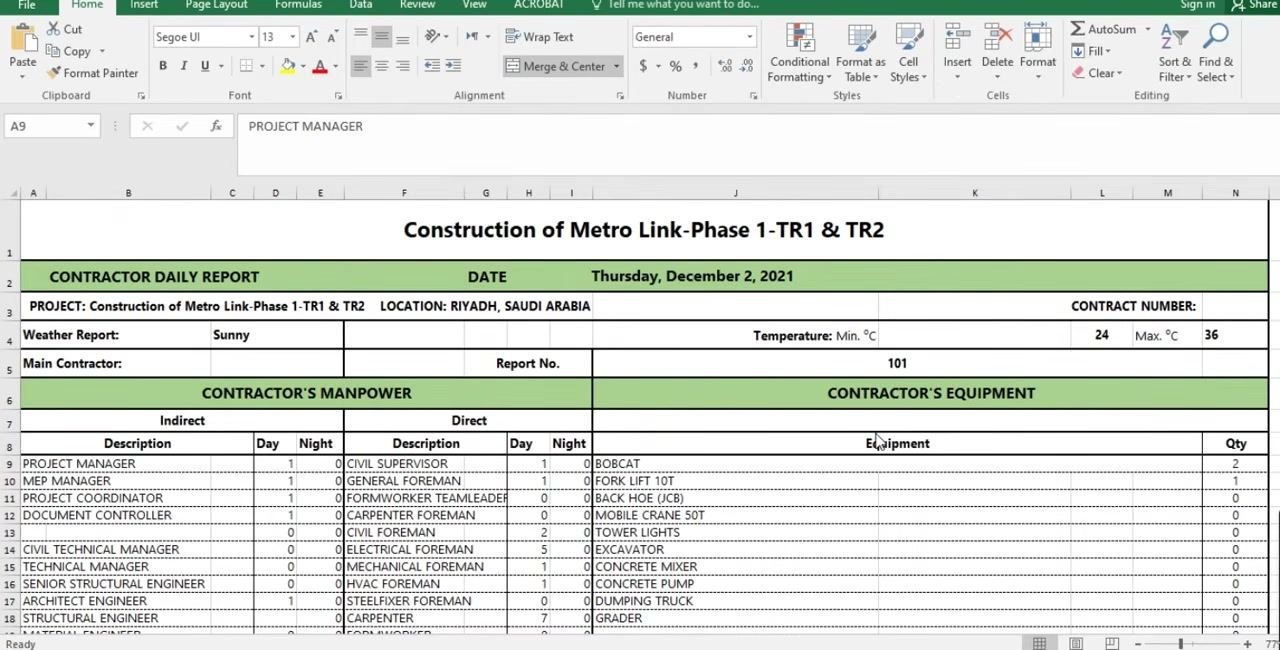The height and width of the screenshot is (650, 1280).
Task: Align cell text to the right
Action: point(403,66)
